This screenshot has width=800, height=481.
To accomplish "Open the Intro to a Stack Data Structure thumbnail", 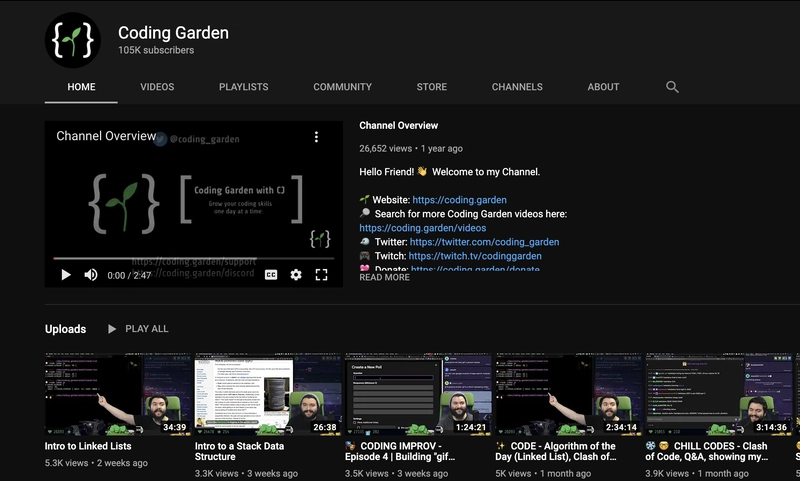I will click(x=268, y=394).
